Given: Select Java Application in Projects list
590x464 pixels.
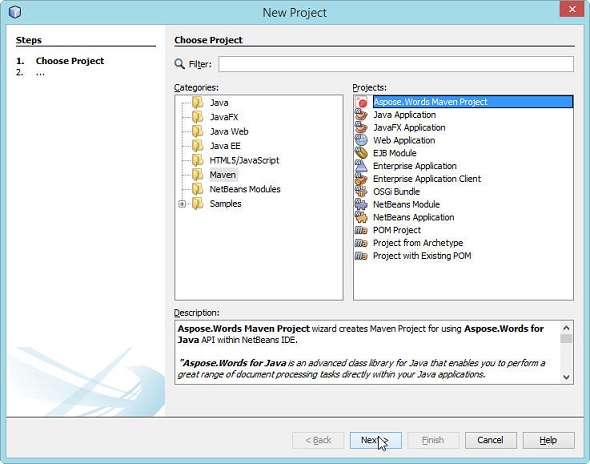Looking at the screenshot, I should (x=404, y=115).
